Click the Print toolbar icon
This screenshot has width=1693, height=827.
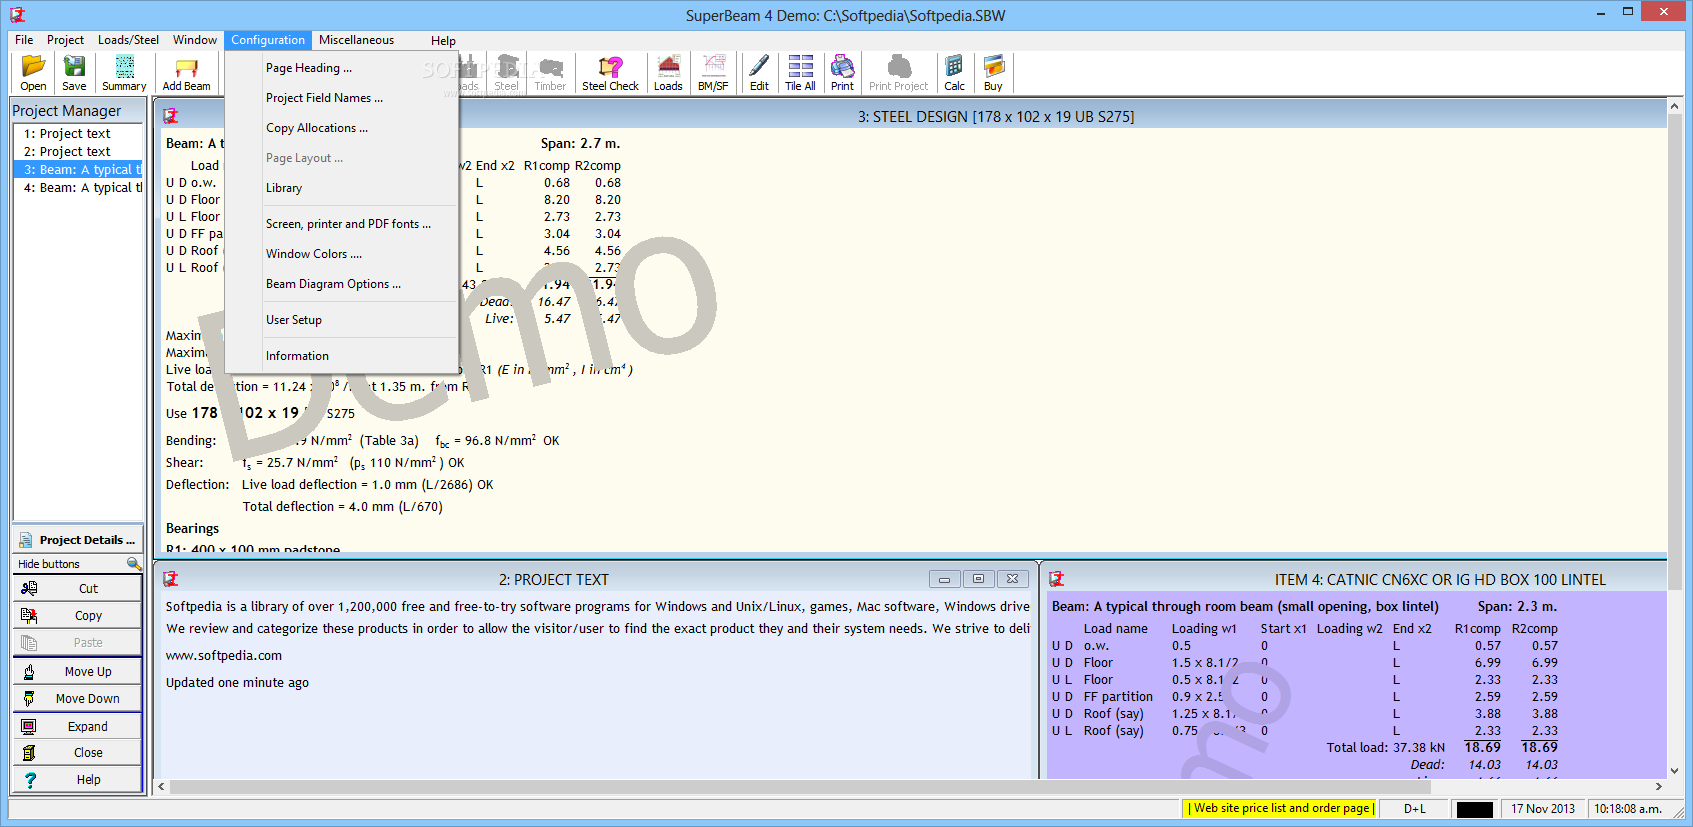[842, 73]
